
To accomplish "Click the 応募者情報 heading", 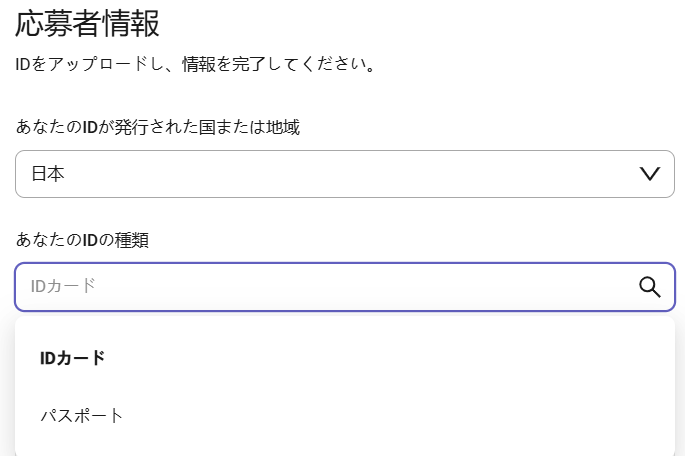I will coord(87,24).
